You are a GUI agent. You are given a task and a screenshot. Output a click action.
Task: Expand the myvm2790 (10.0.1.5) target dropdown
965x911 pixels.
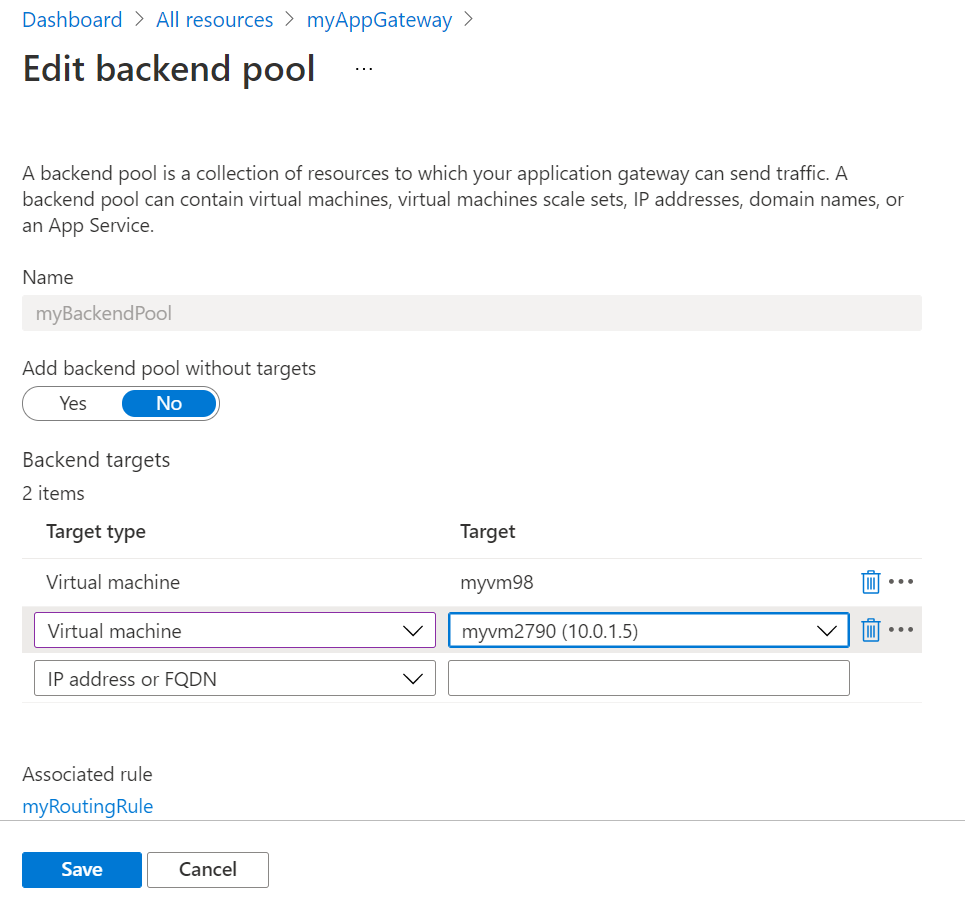(x=648, y=631)
